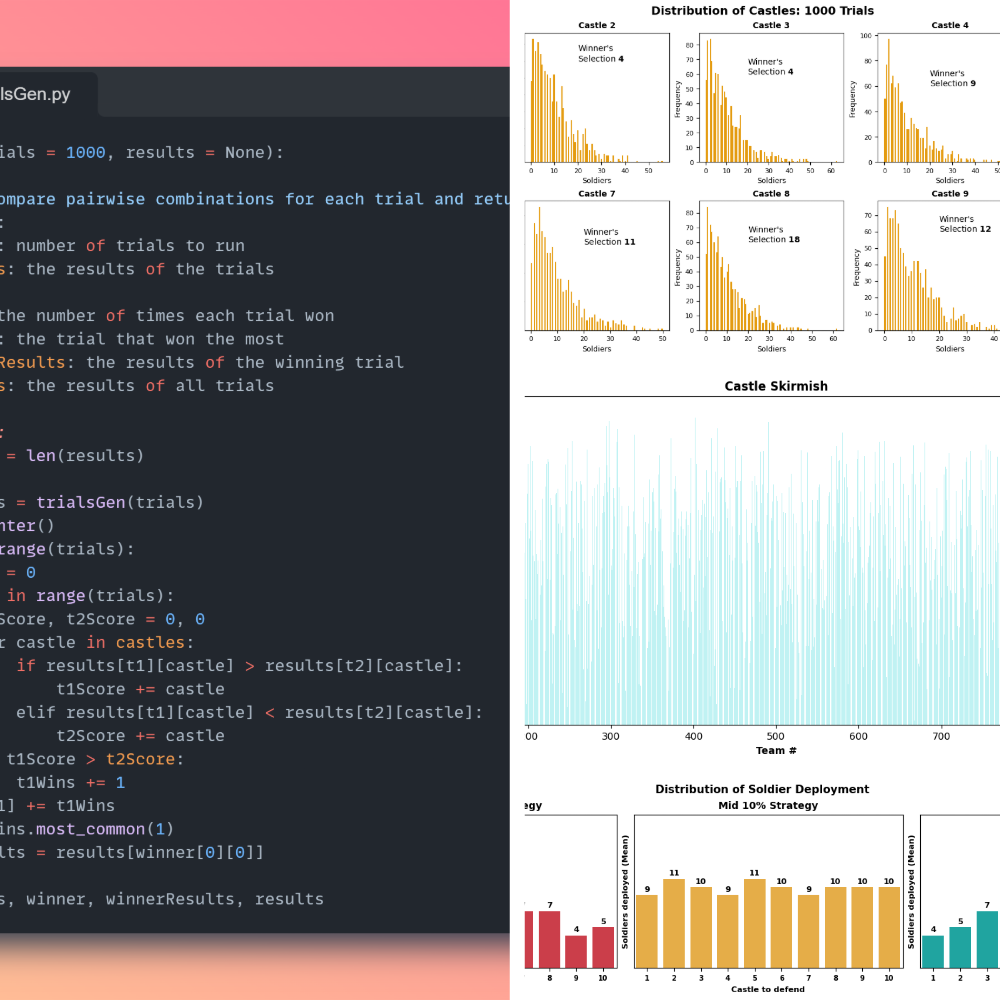Place cursor on 't1Wins += 1' line

click(70, 782)
